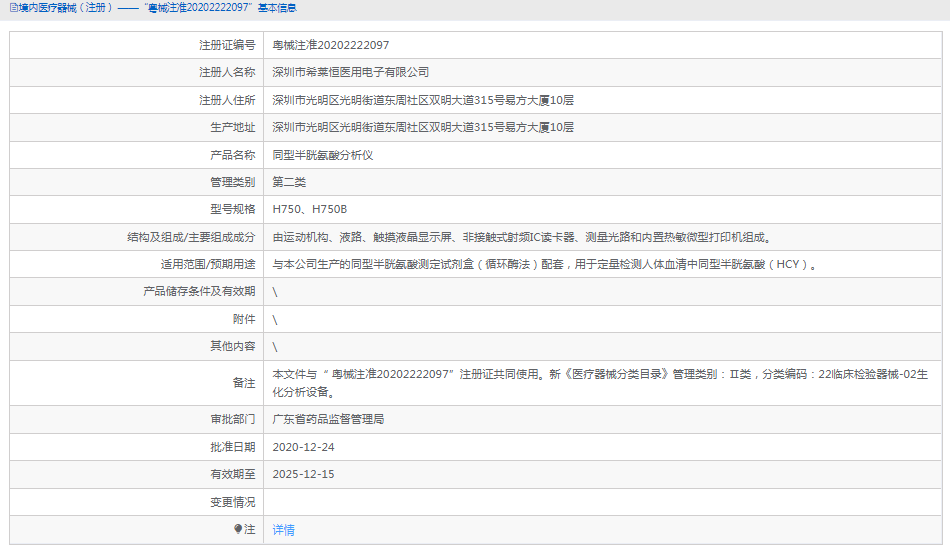This screenshot has height=552, width=950.
Task: Select model spec value H750、H750B
Action: pos(310,210)
